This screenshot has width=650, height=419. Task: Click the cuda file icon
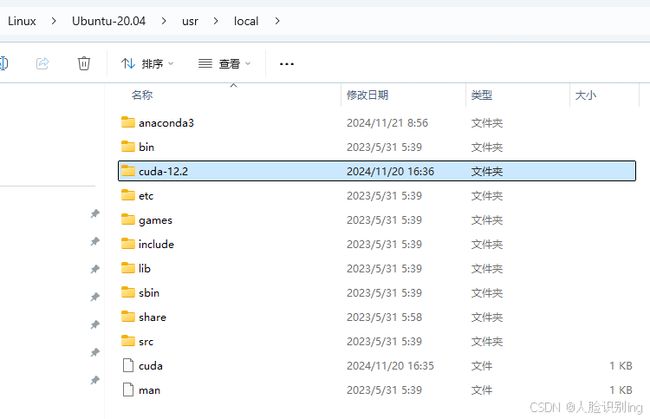click(128, 365)
